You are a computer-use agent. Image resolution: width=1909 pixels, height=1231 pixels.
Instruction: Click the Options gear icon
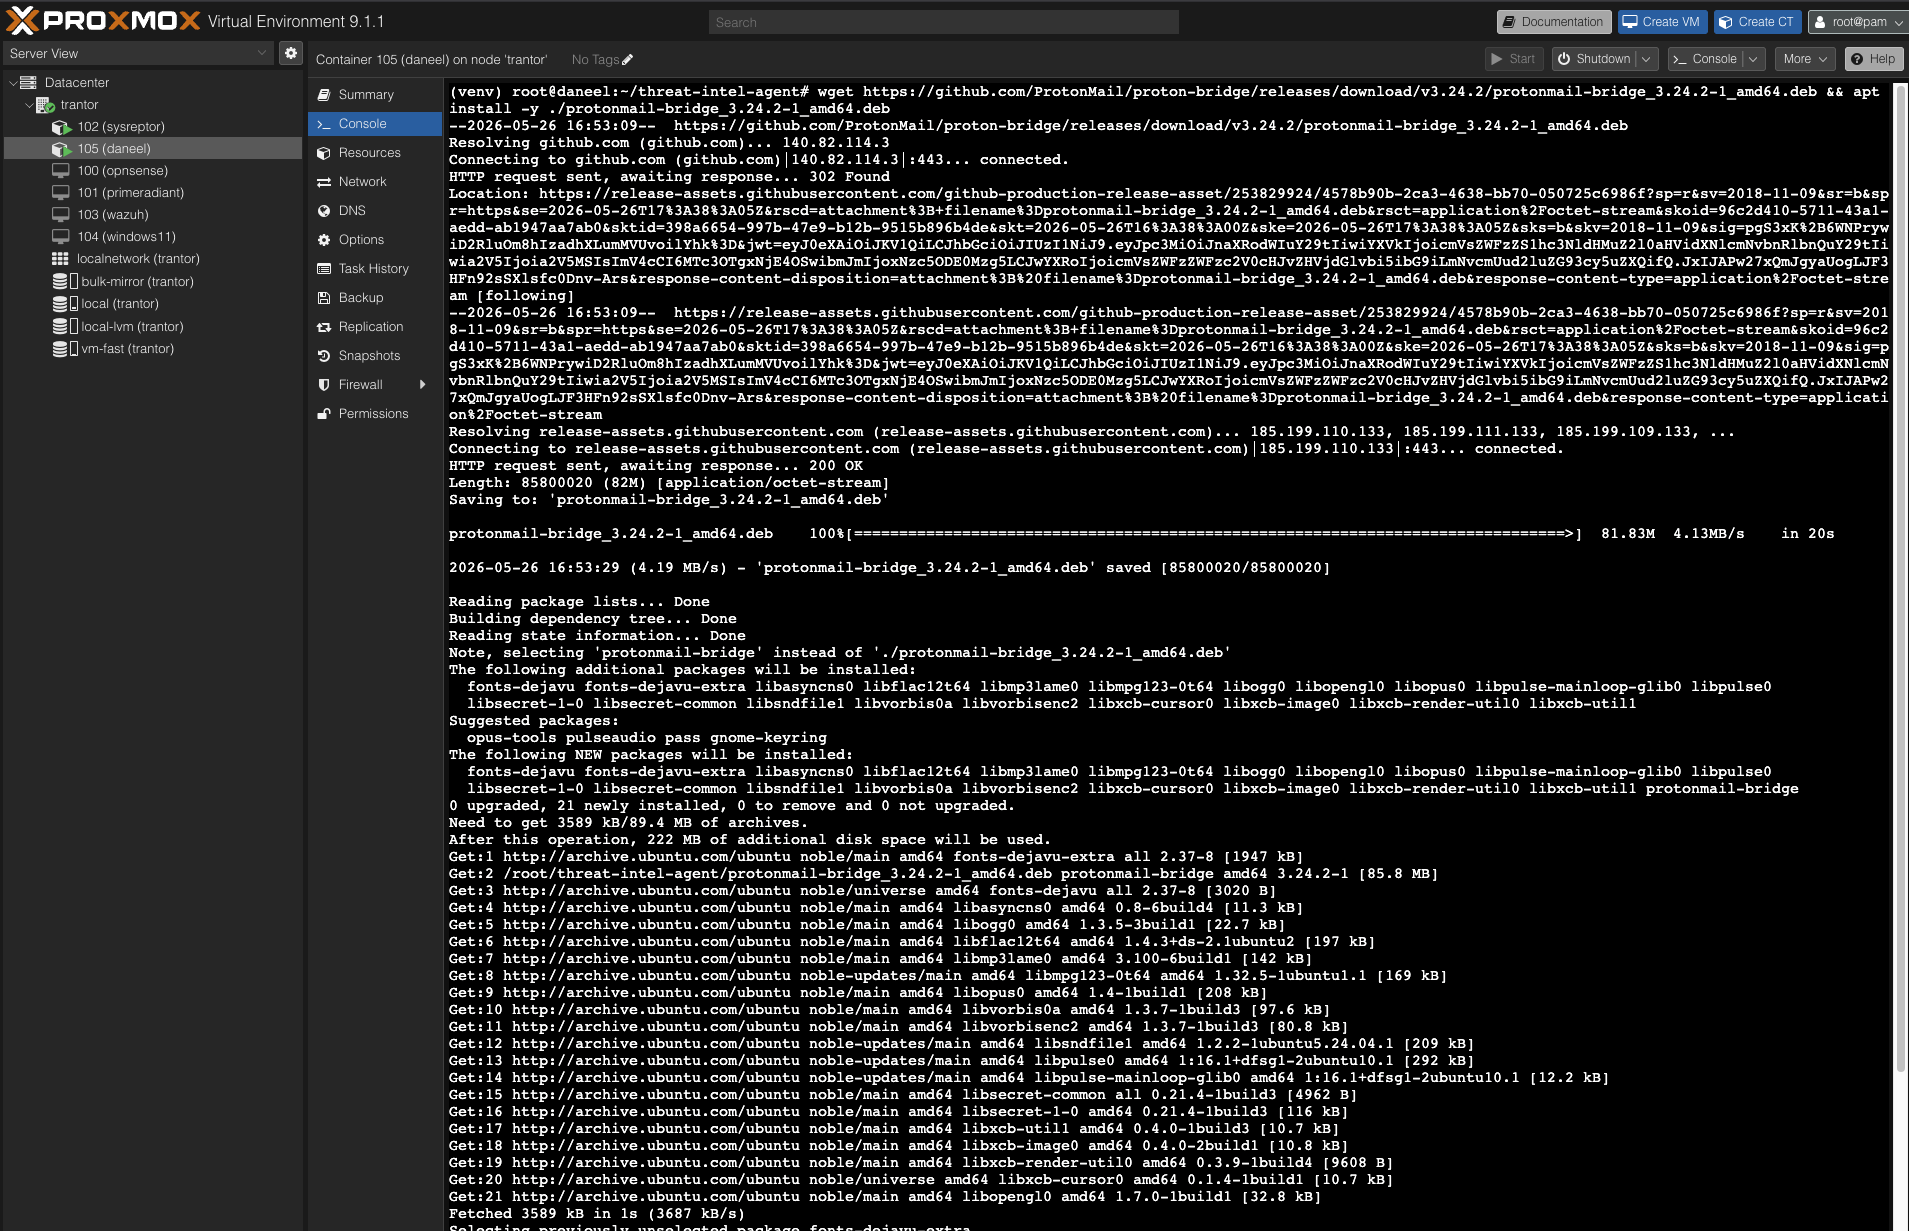tap(324, 240)
